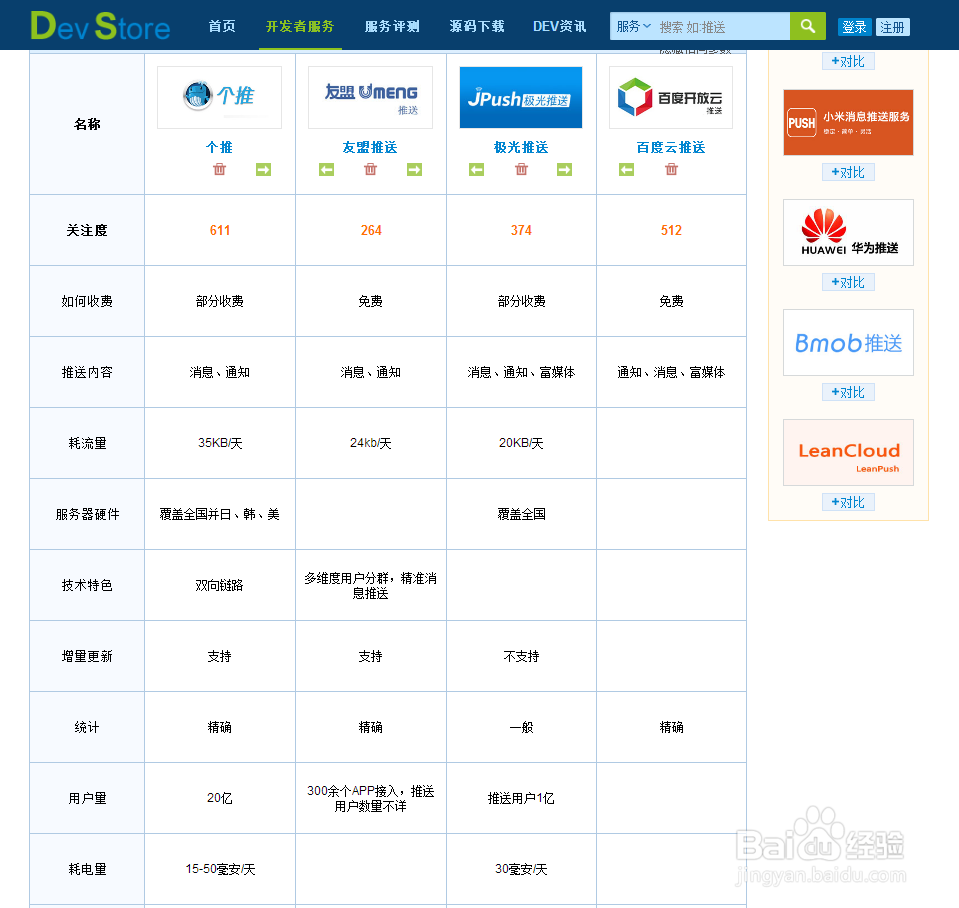Add LeanCloud to comparison via +对比
The height and width of the screenshot is (908, 959).
point(847,501)
